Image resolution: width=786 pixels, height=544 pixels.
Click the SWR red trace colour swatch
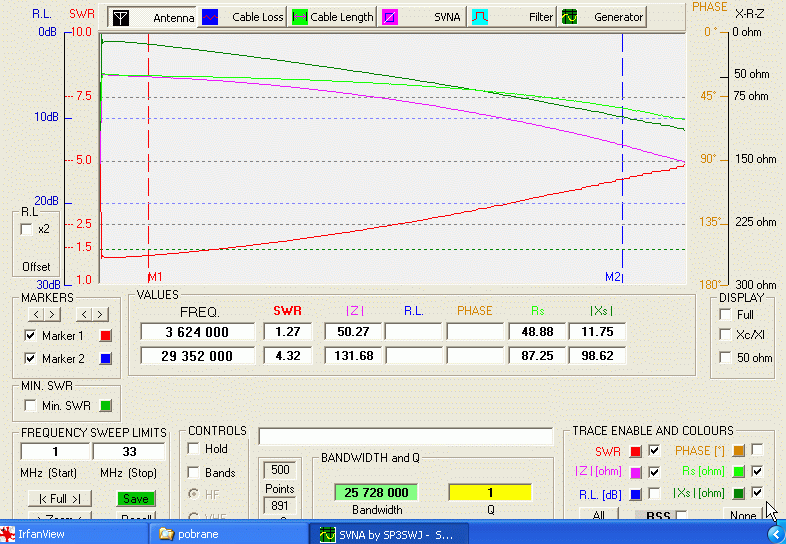click(635, 451)
